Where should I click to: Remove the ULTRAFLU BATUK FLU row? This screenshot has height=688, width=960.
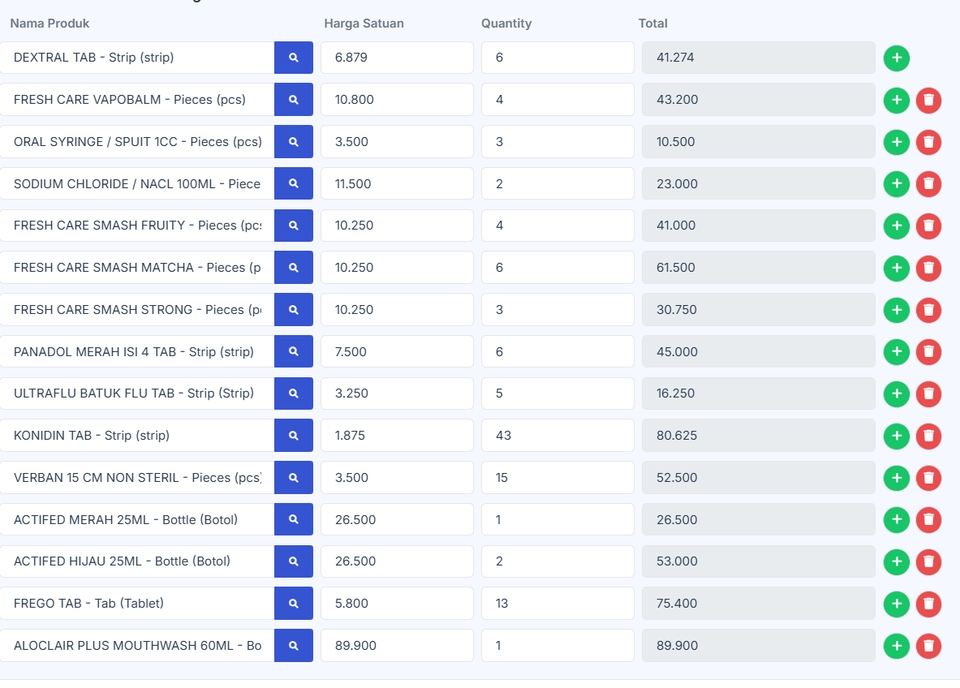(929, 394)
